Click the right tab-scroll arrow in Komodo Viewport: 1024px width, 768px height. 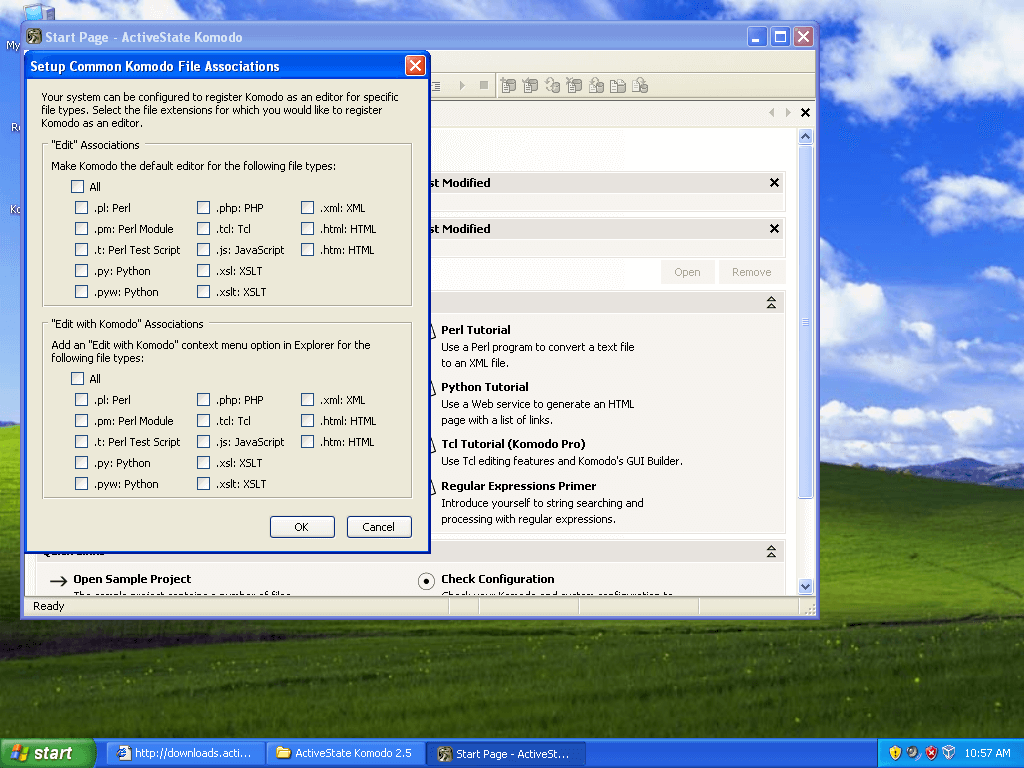coord(788,112)
